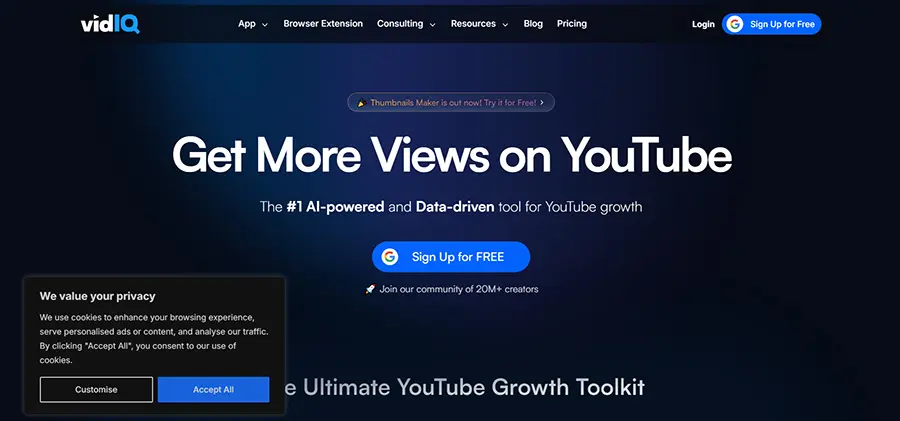The height and width of the screenshot is (421, 900).
Task: Click the large Sign Up for FREE button
Action: pos(451,257)
